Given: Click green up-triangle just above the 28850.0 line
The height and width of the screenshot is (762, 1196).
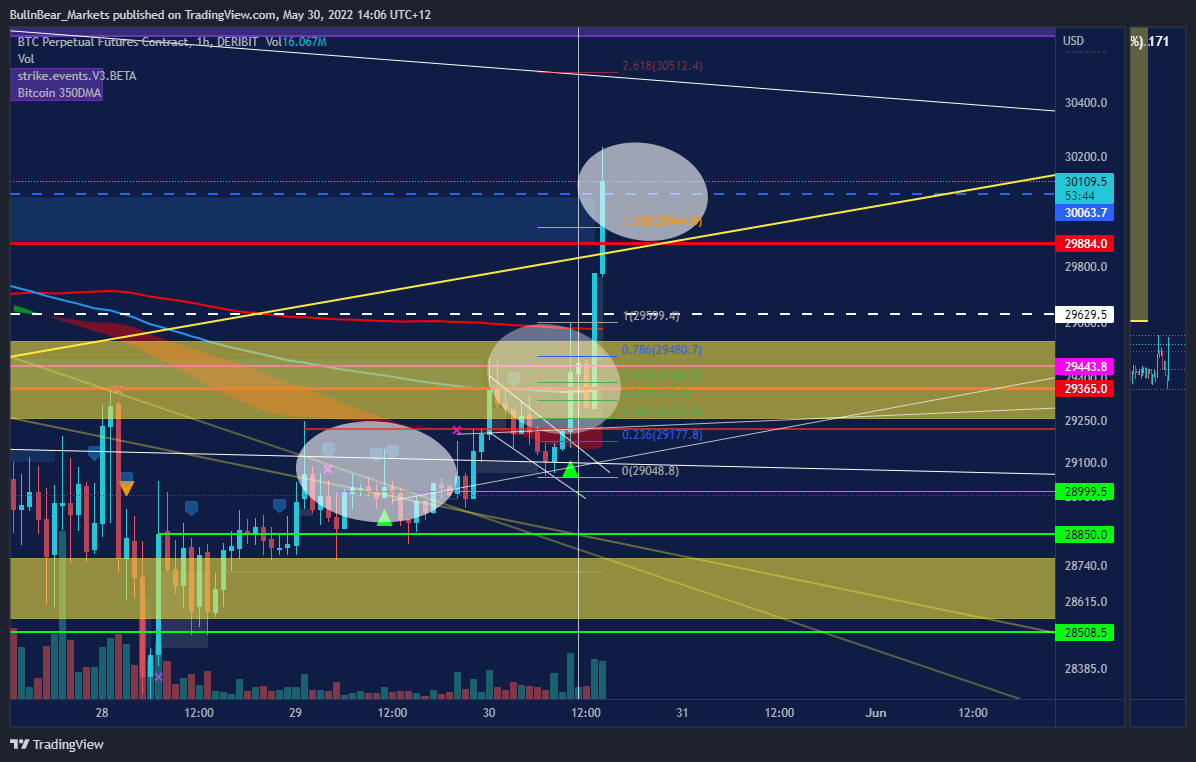Looking at the screenshot, I should 384,519.
